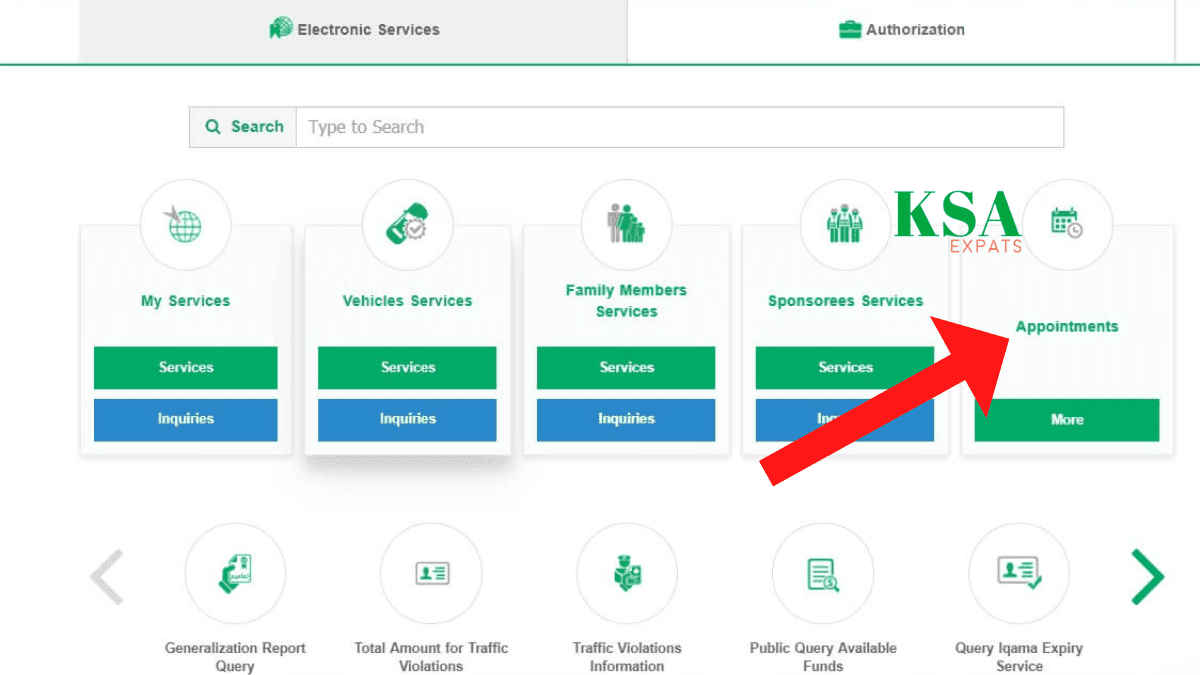Show next quick services with right chevron

coord(1148,577)
